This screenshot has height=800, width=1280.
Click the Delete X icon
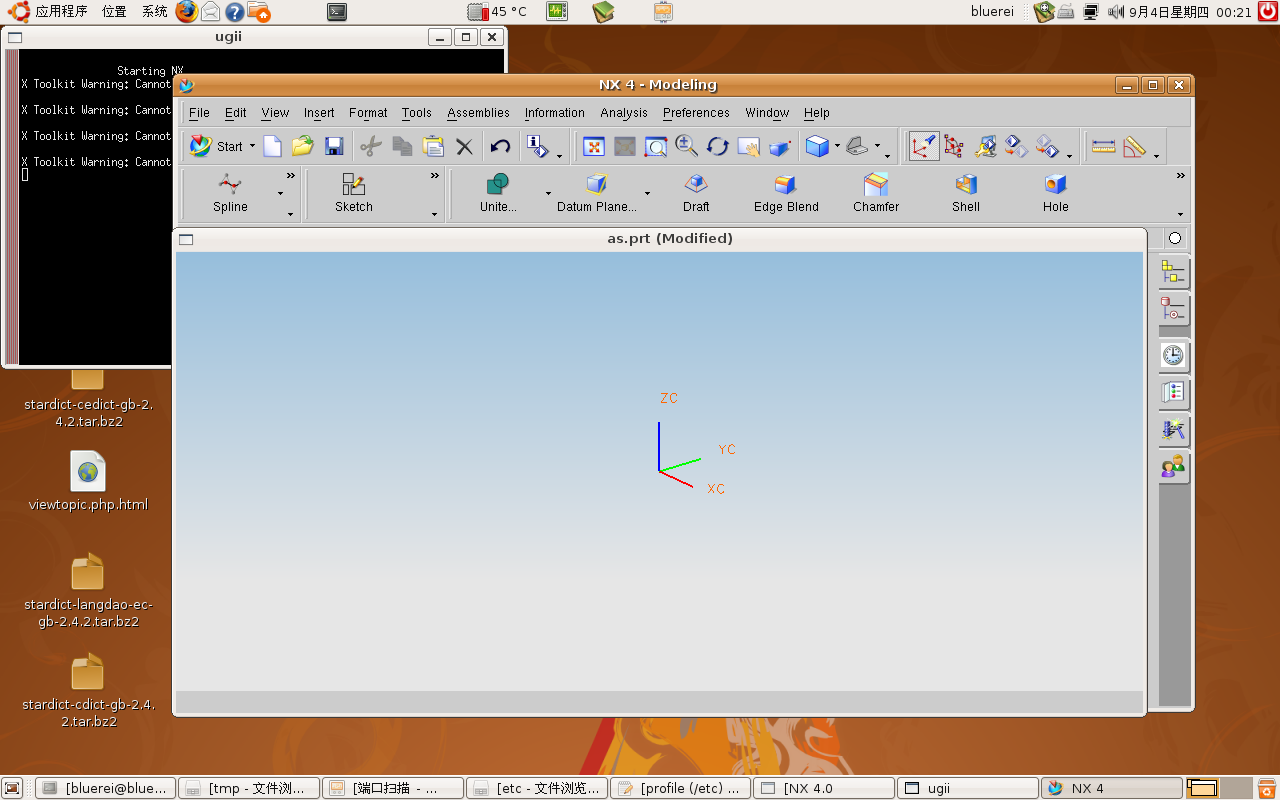[464, 146]
